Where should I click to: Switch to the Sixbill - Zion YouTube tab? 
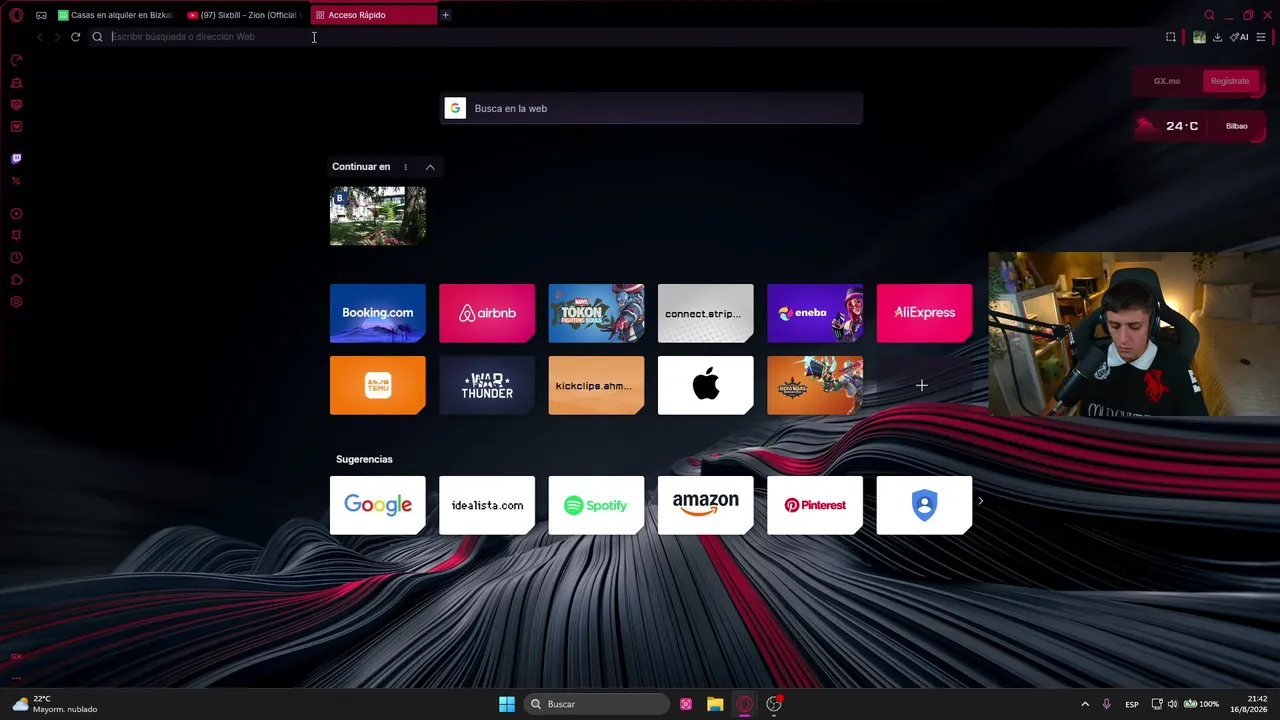[244, 15]
